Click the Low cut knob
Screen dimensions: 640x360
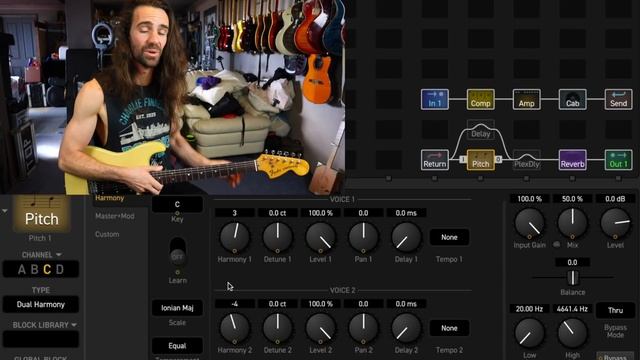pyautogui.click(x=529, y=333)
